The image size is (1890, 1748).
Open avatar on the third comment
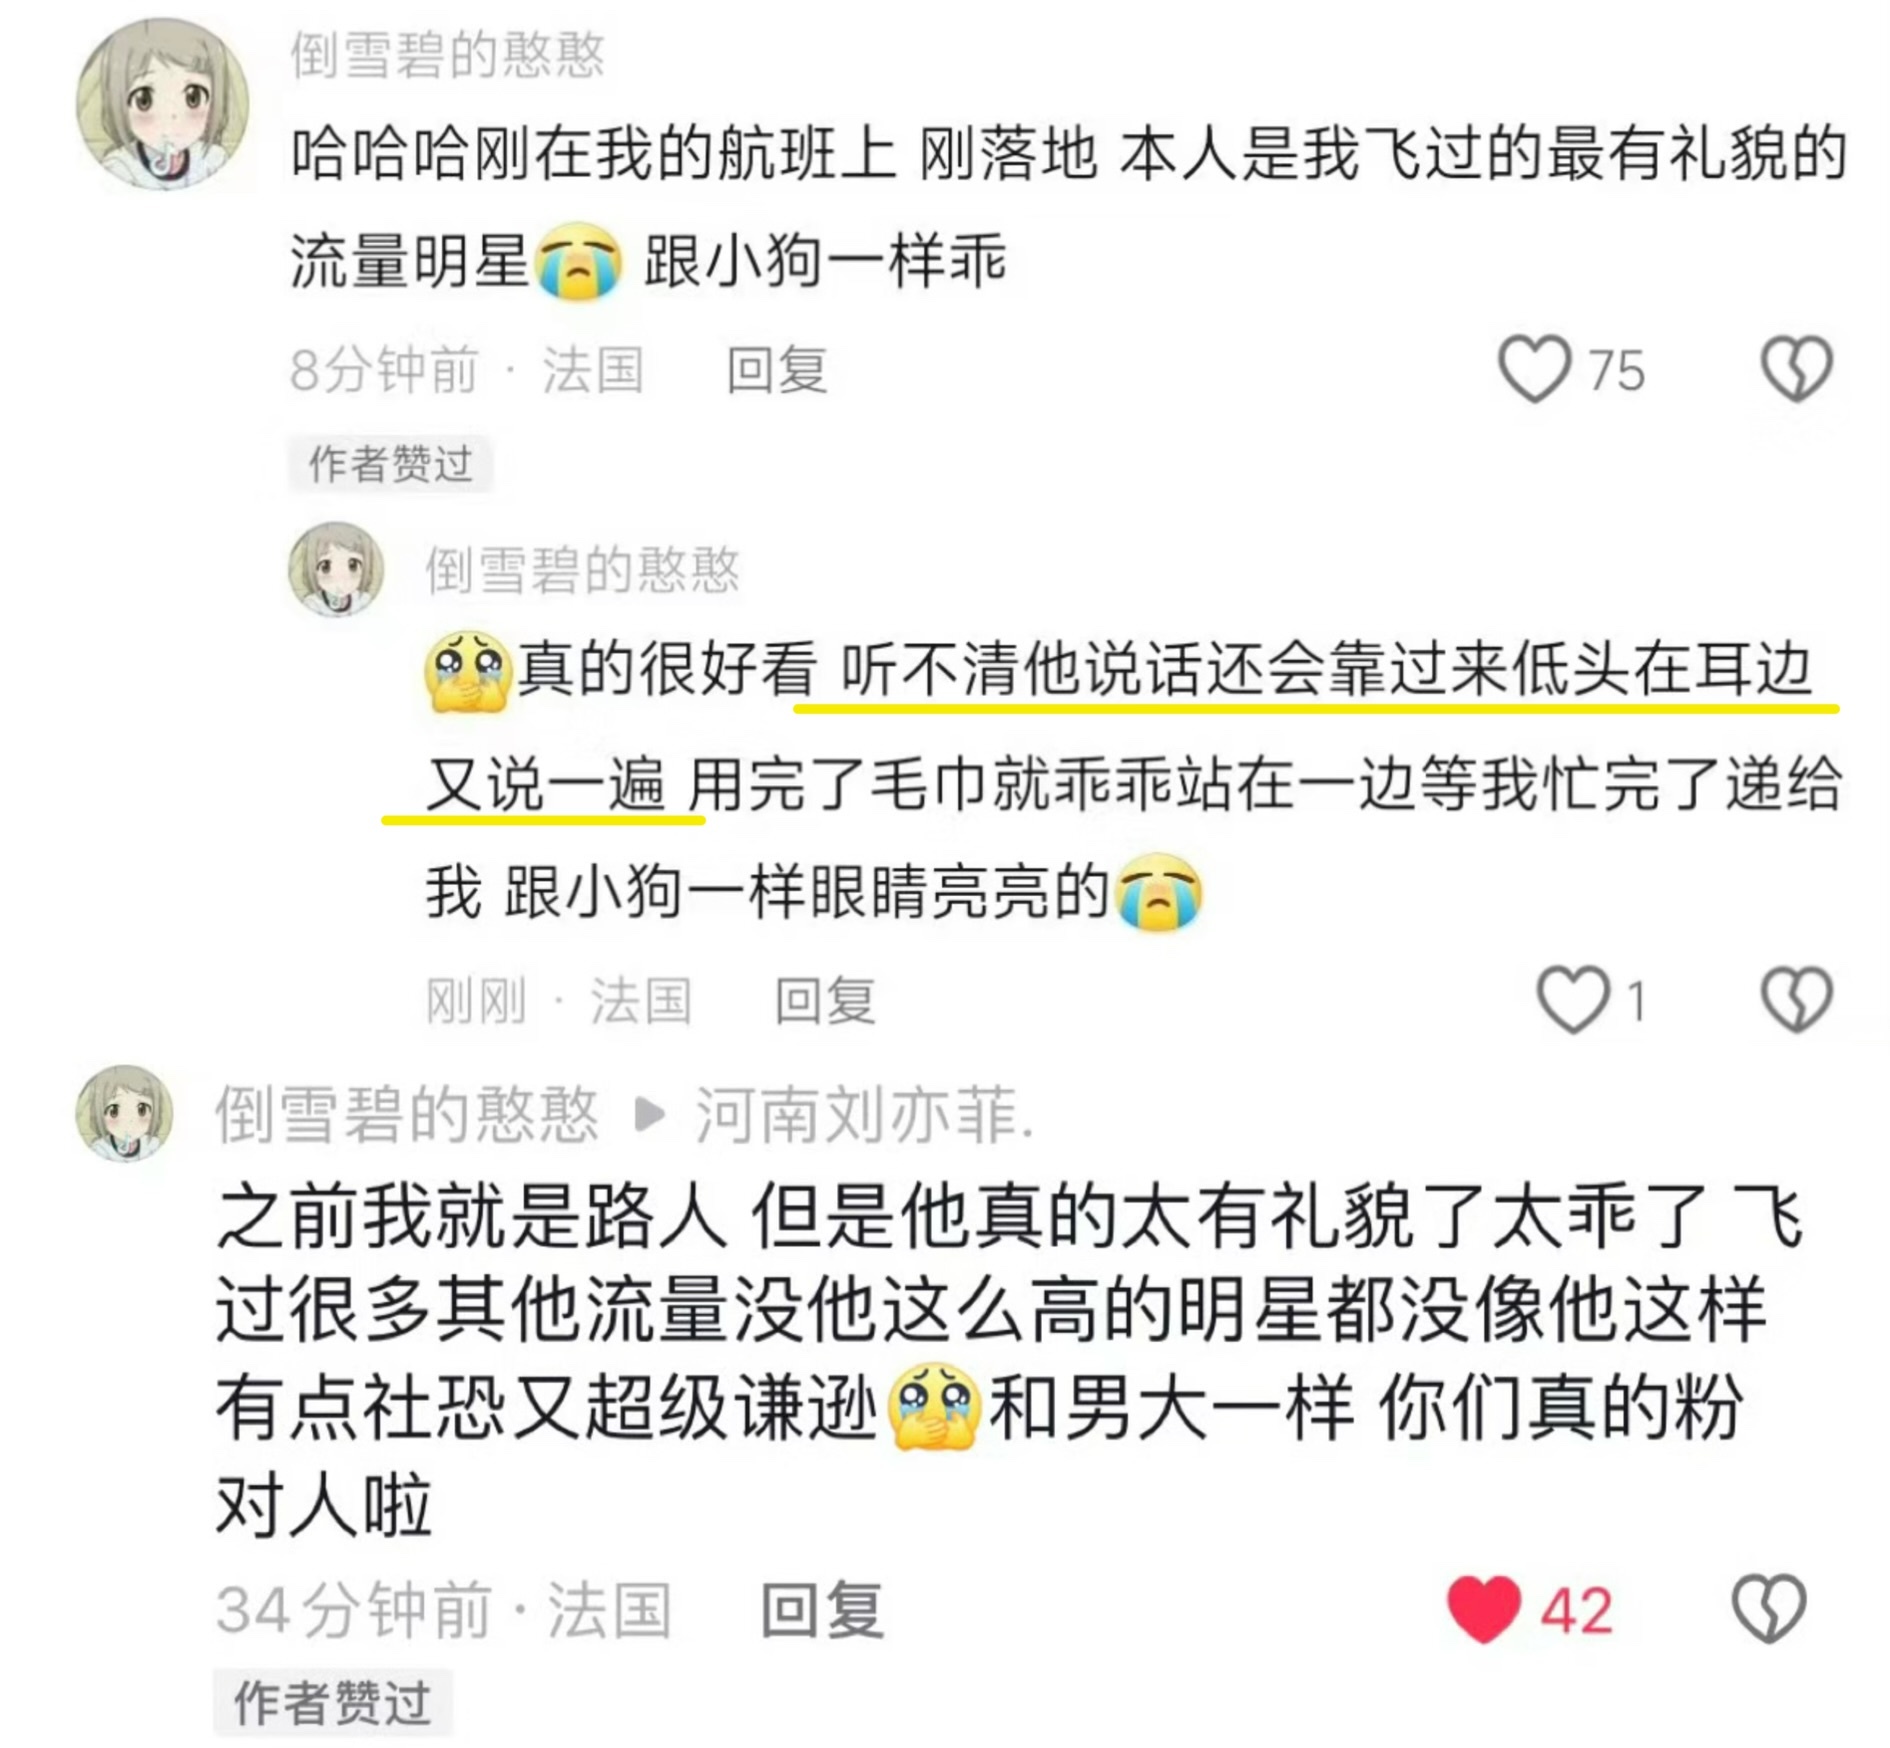pyautogui.click(x=125, y=1113)
